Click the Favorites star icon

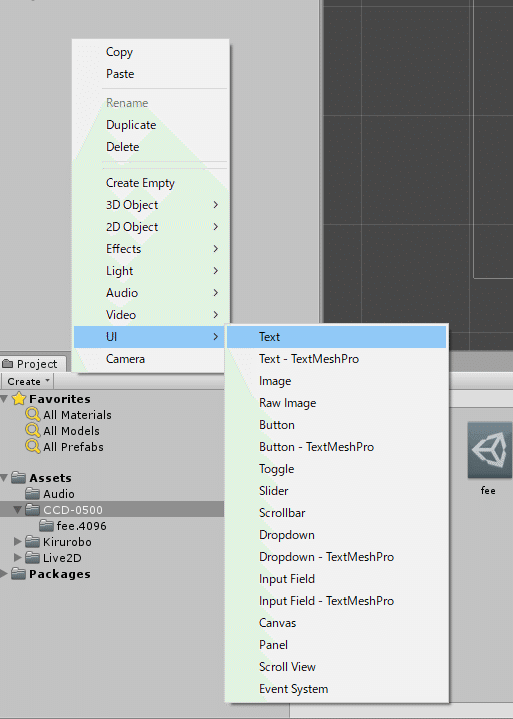coord(19,398)
